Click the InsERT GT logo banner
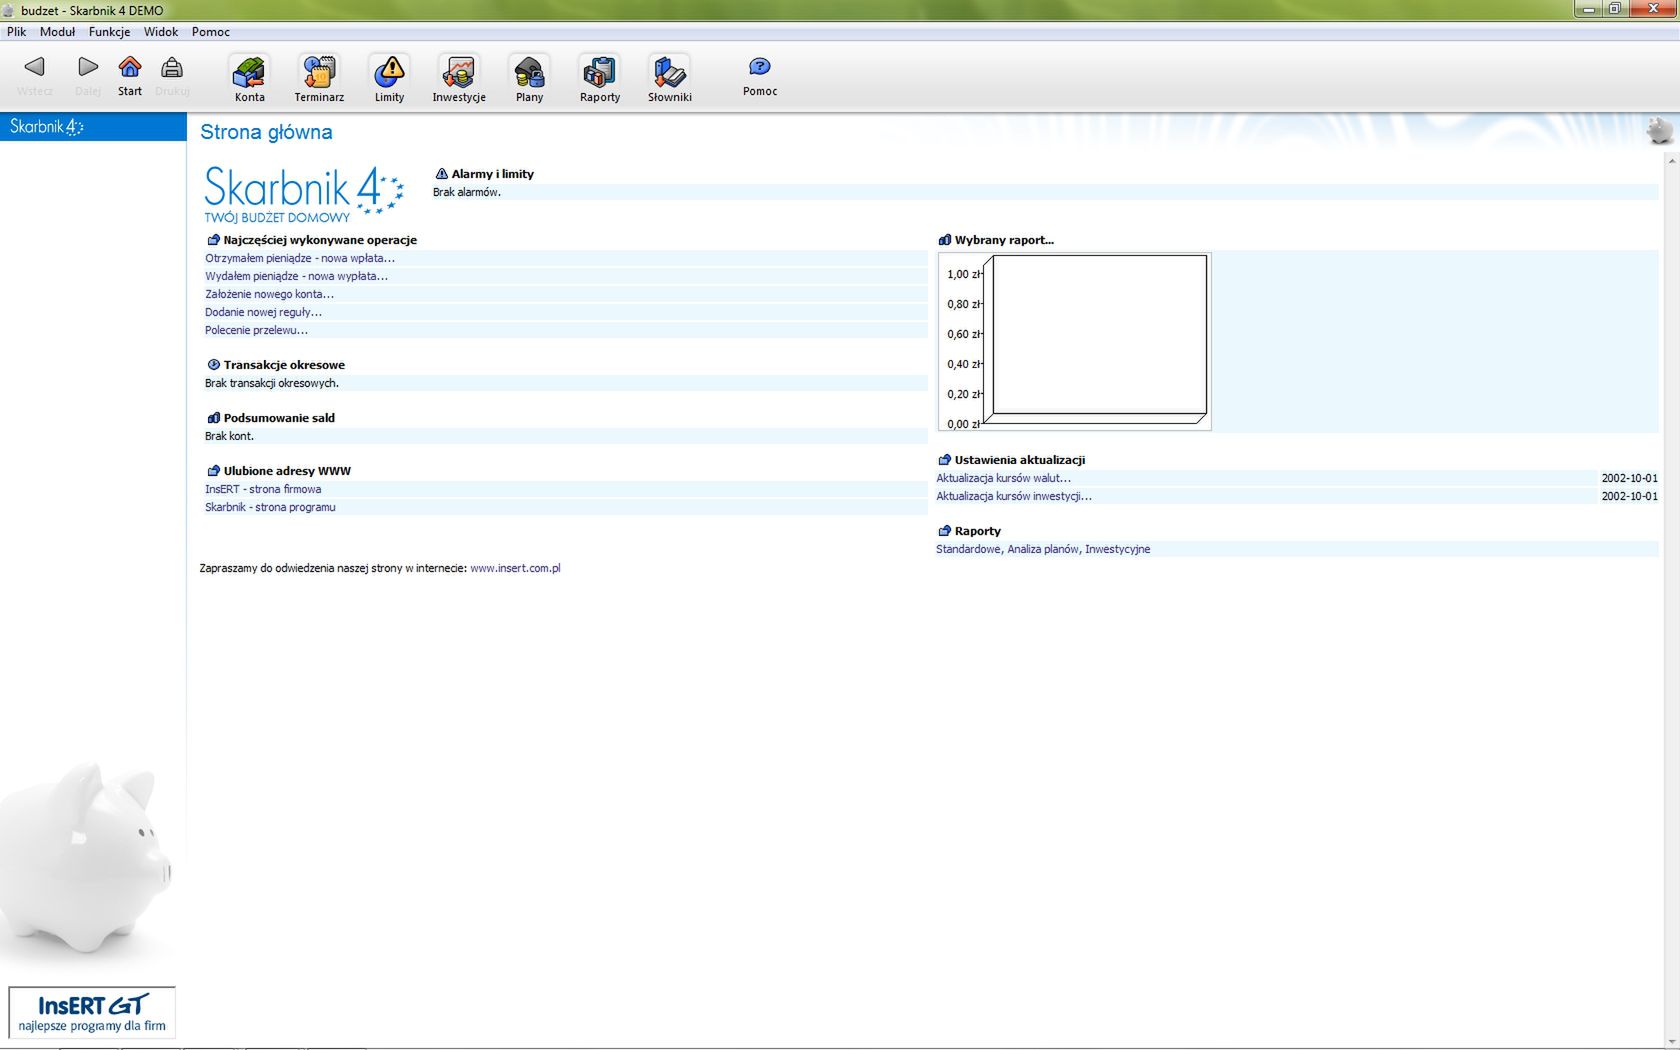Image resolution: width=1680 pixels, height=1050 pixels. click(92, 1012)
